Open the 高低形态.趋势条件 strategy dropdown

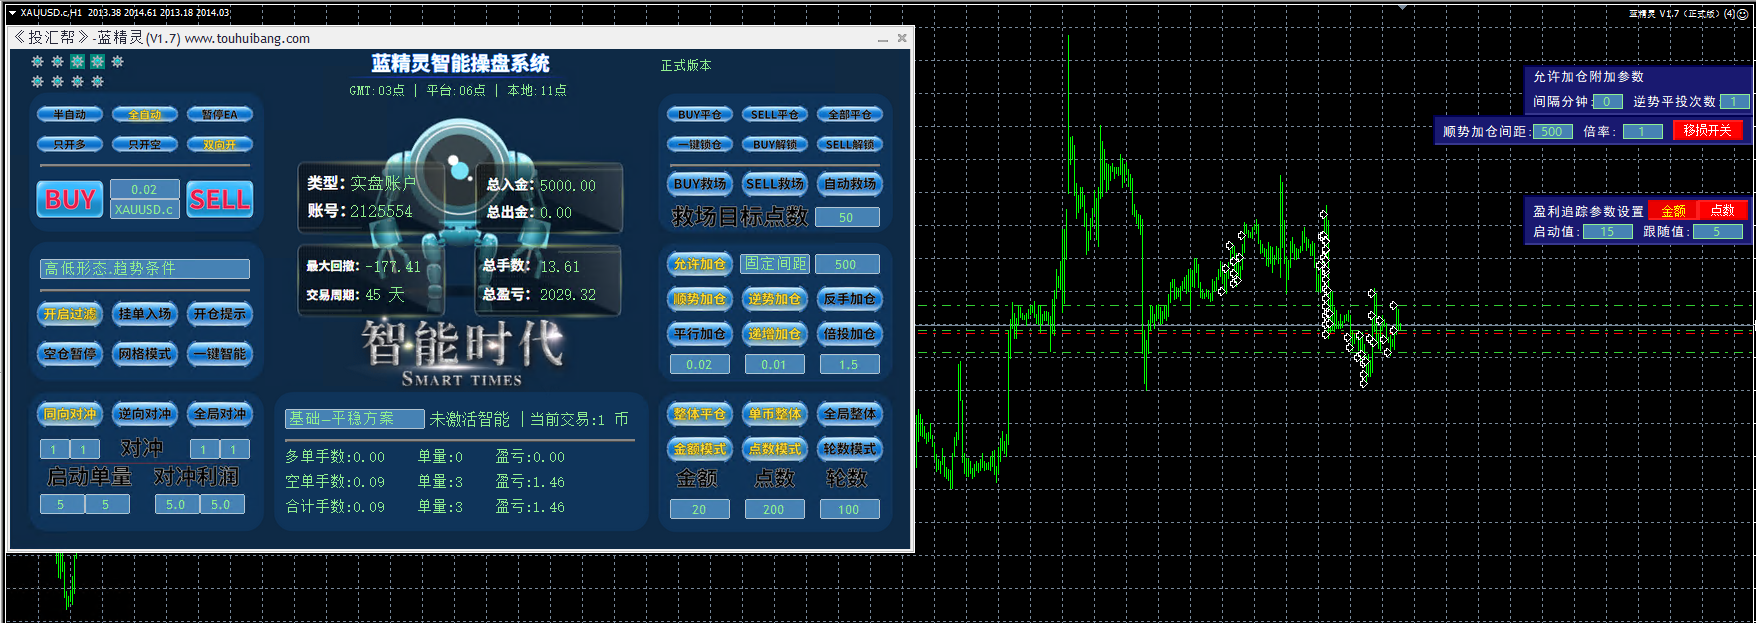coord(145,268)
